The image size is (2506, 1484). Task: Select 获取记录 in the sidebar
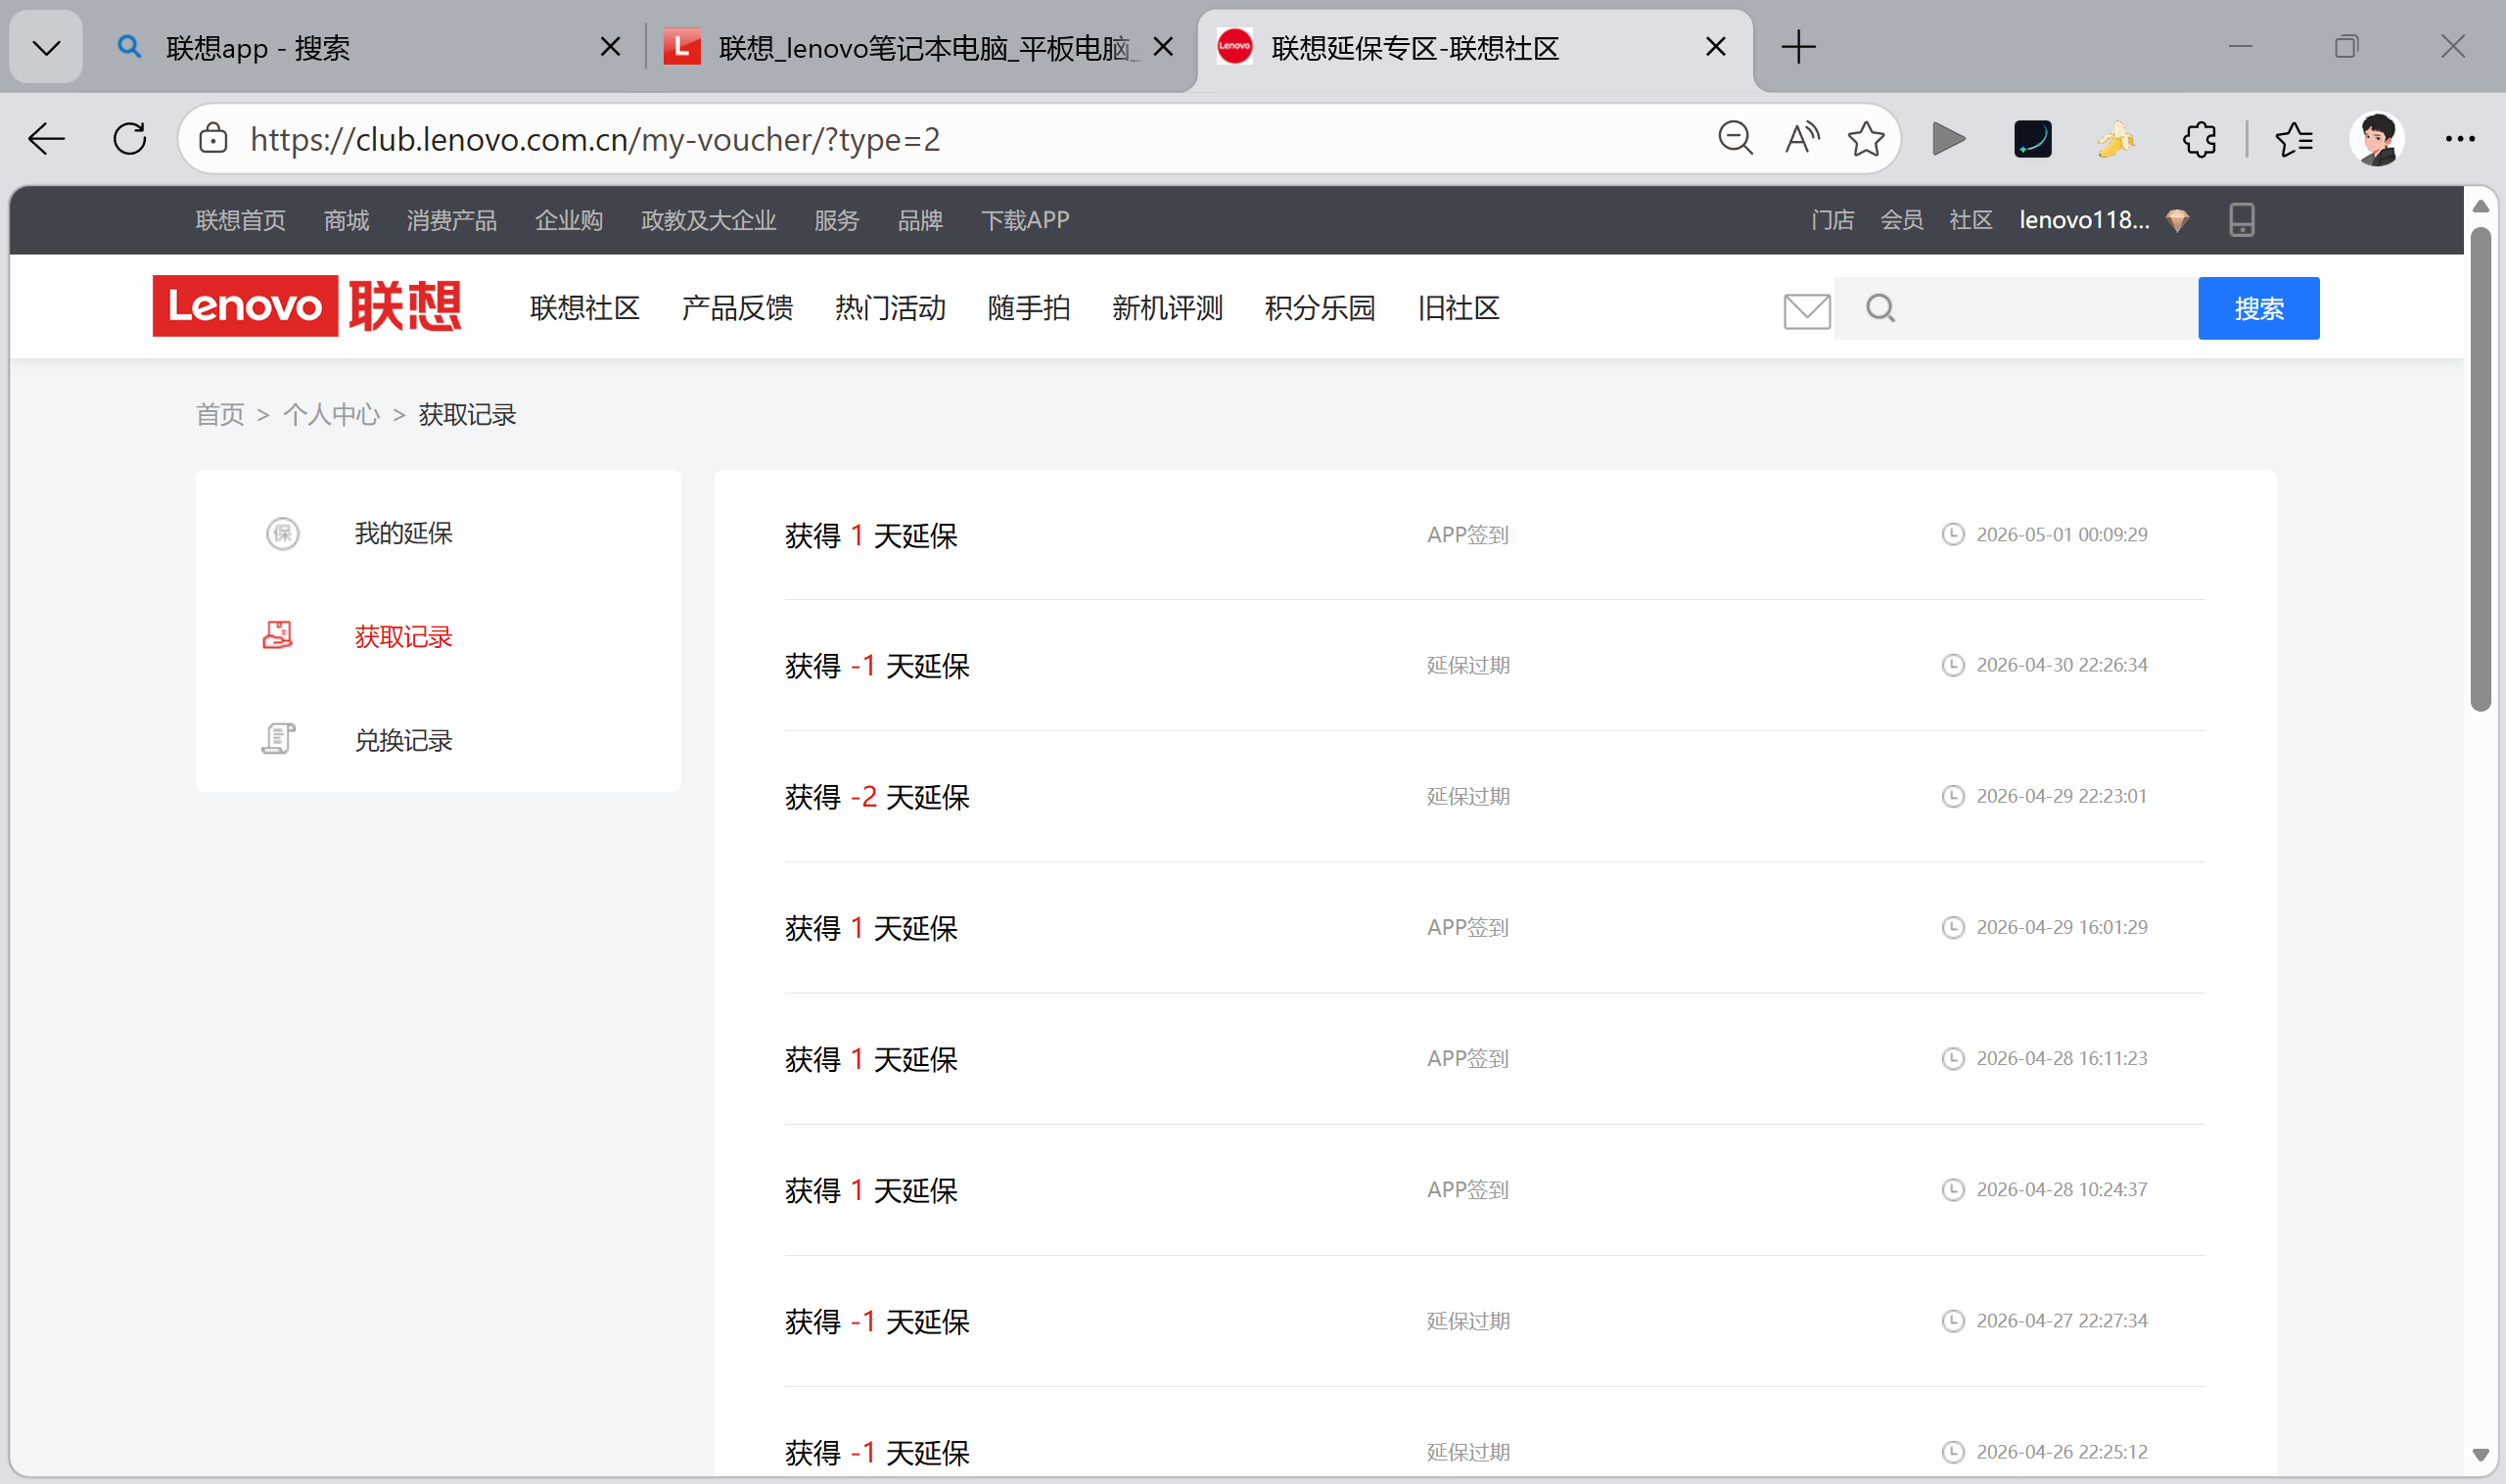(x=404, y=637)
